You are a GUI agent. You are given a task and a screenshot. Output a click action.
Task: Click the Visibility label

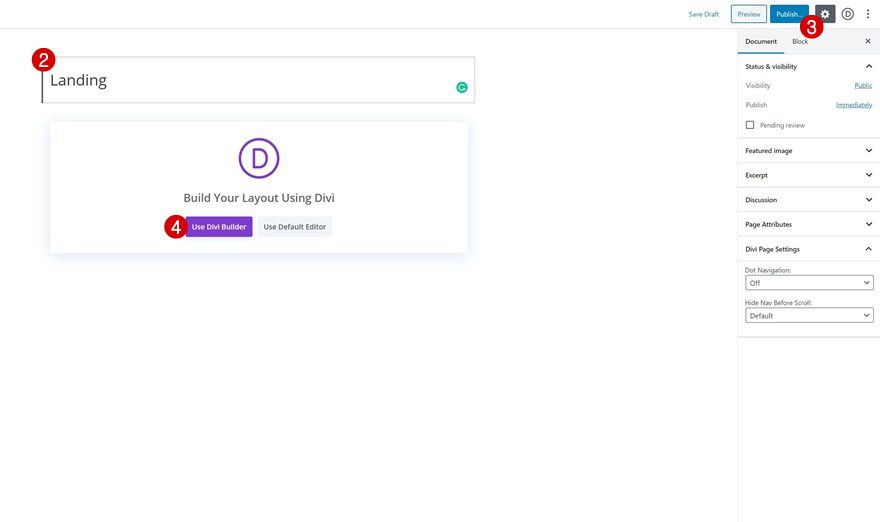758,85
